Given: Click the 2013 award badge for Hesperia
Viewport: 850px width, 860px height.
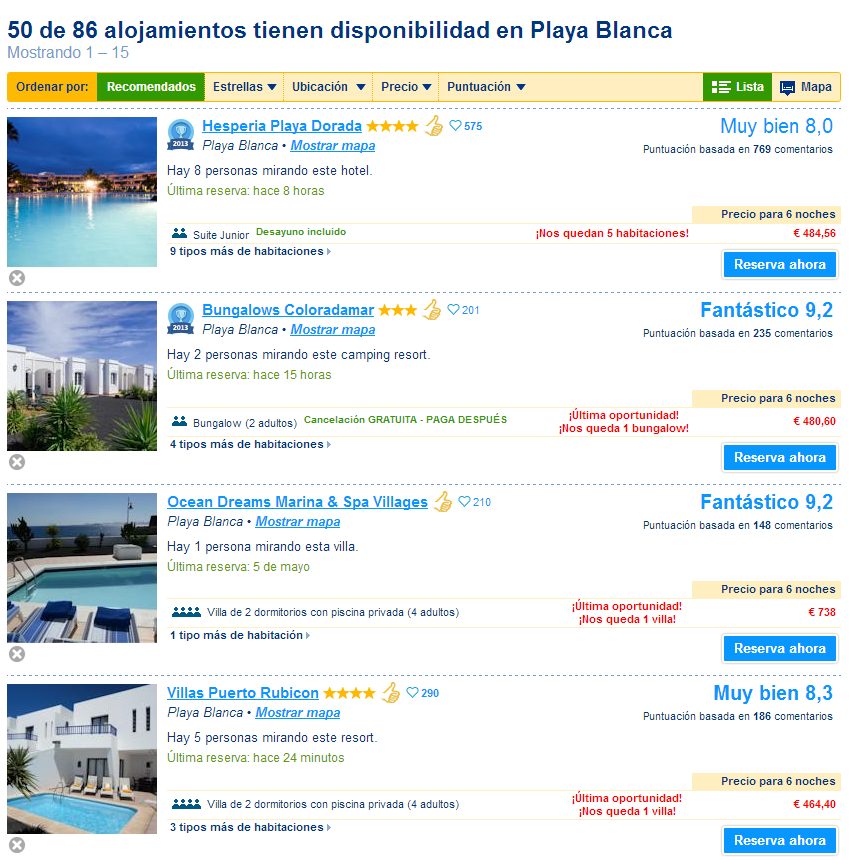Looking at the screenshot, I should point(181,134).
